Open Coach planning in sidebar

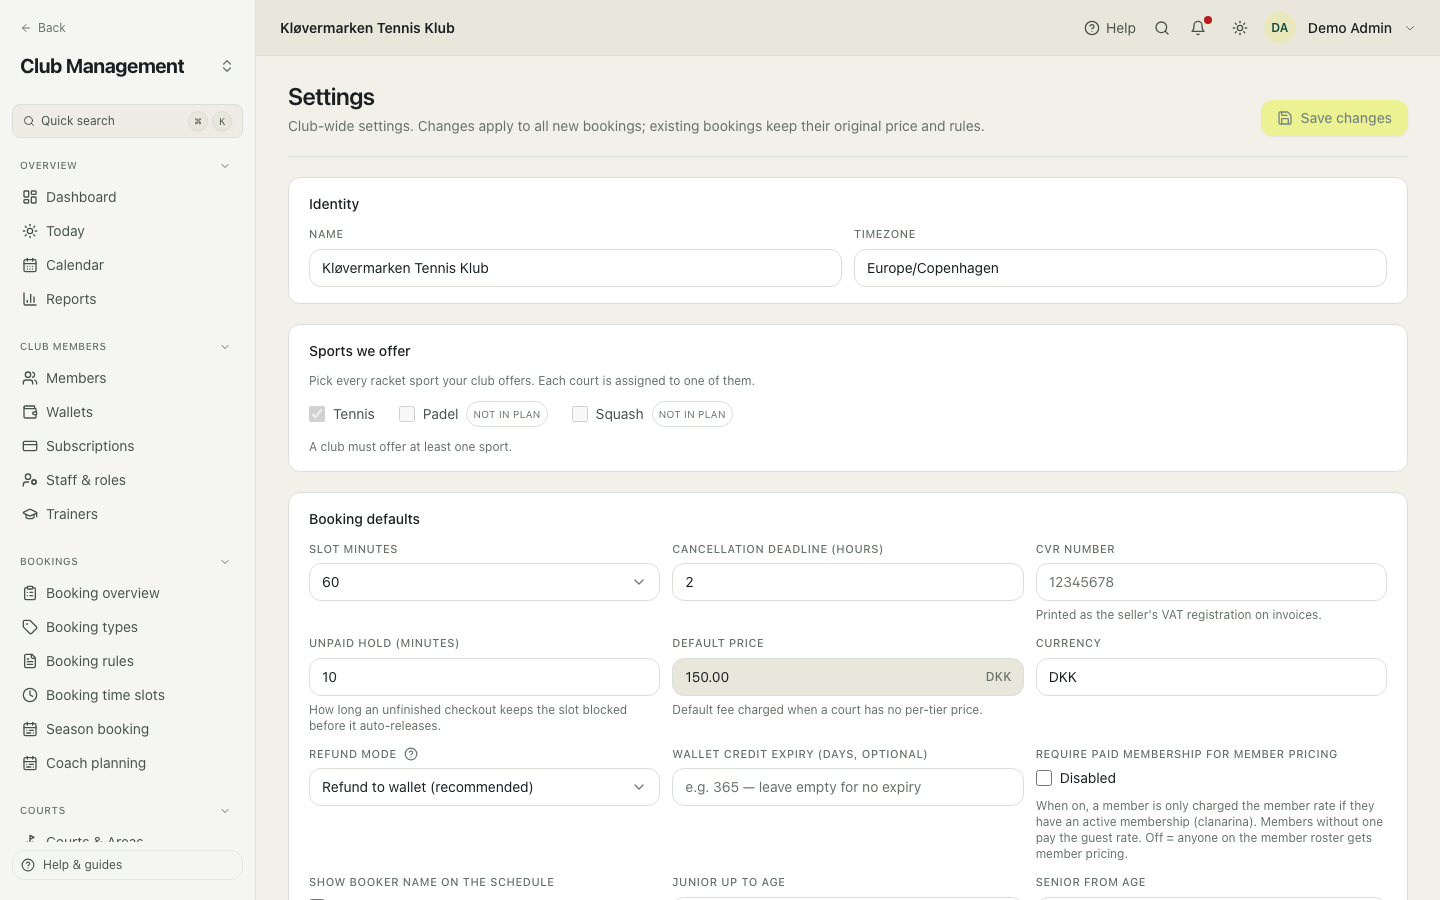(127, 763)
